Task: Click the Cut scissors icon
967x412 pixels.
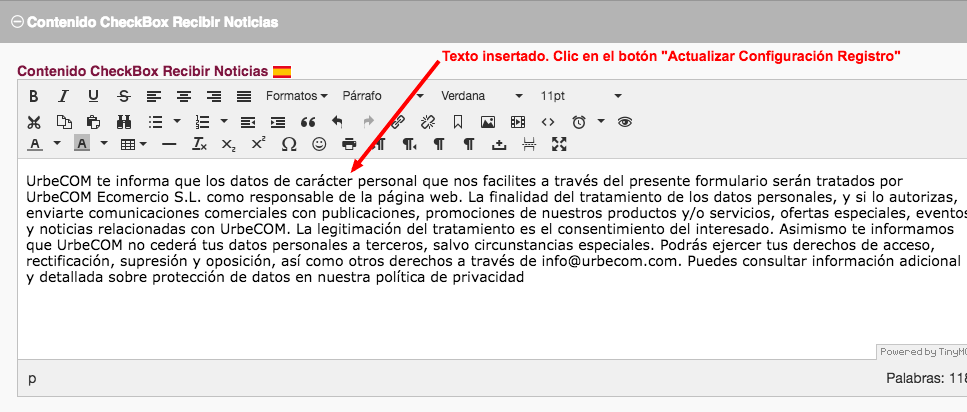Action: [33, 122]
